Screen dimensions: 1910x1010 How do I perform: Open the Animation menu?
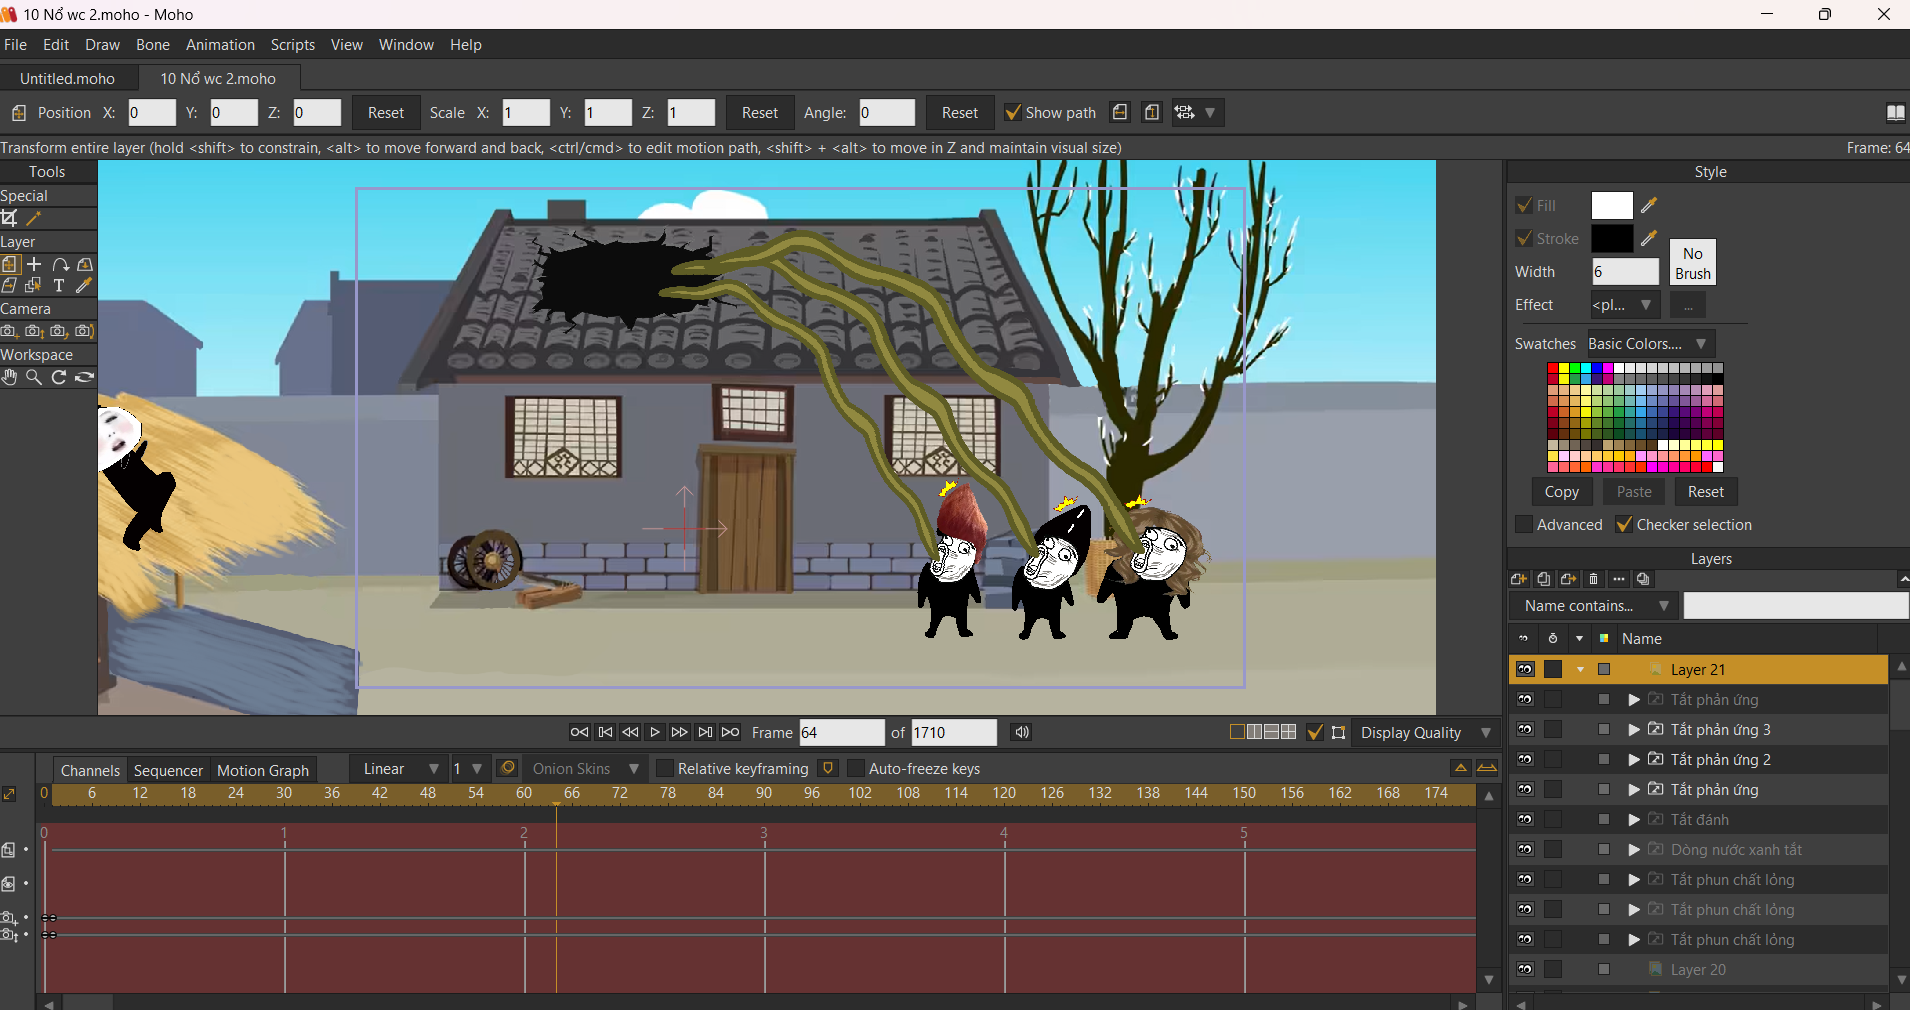[x=220, y=45]
